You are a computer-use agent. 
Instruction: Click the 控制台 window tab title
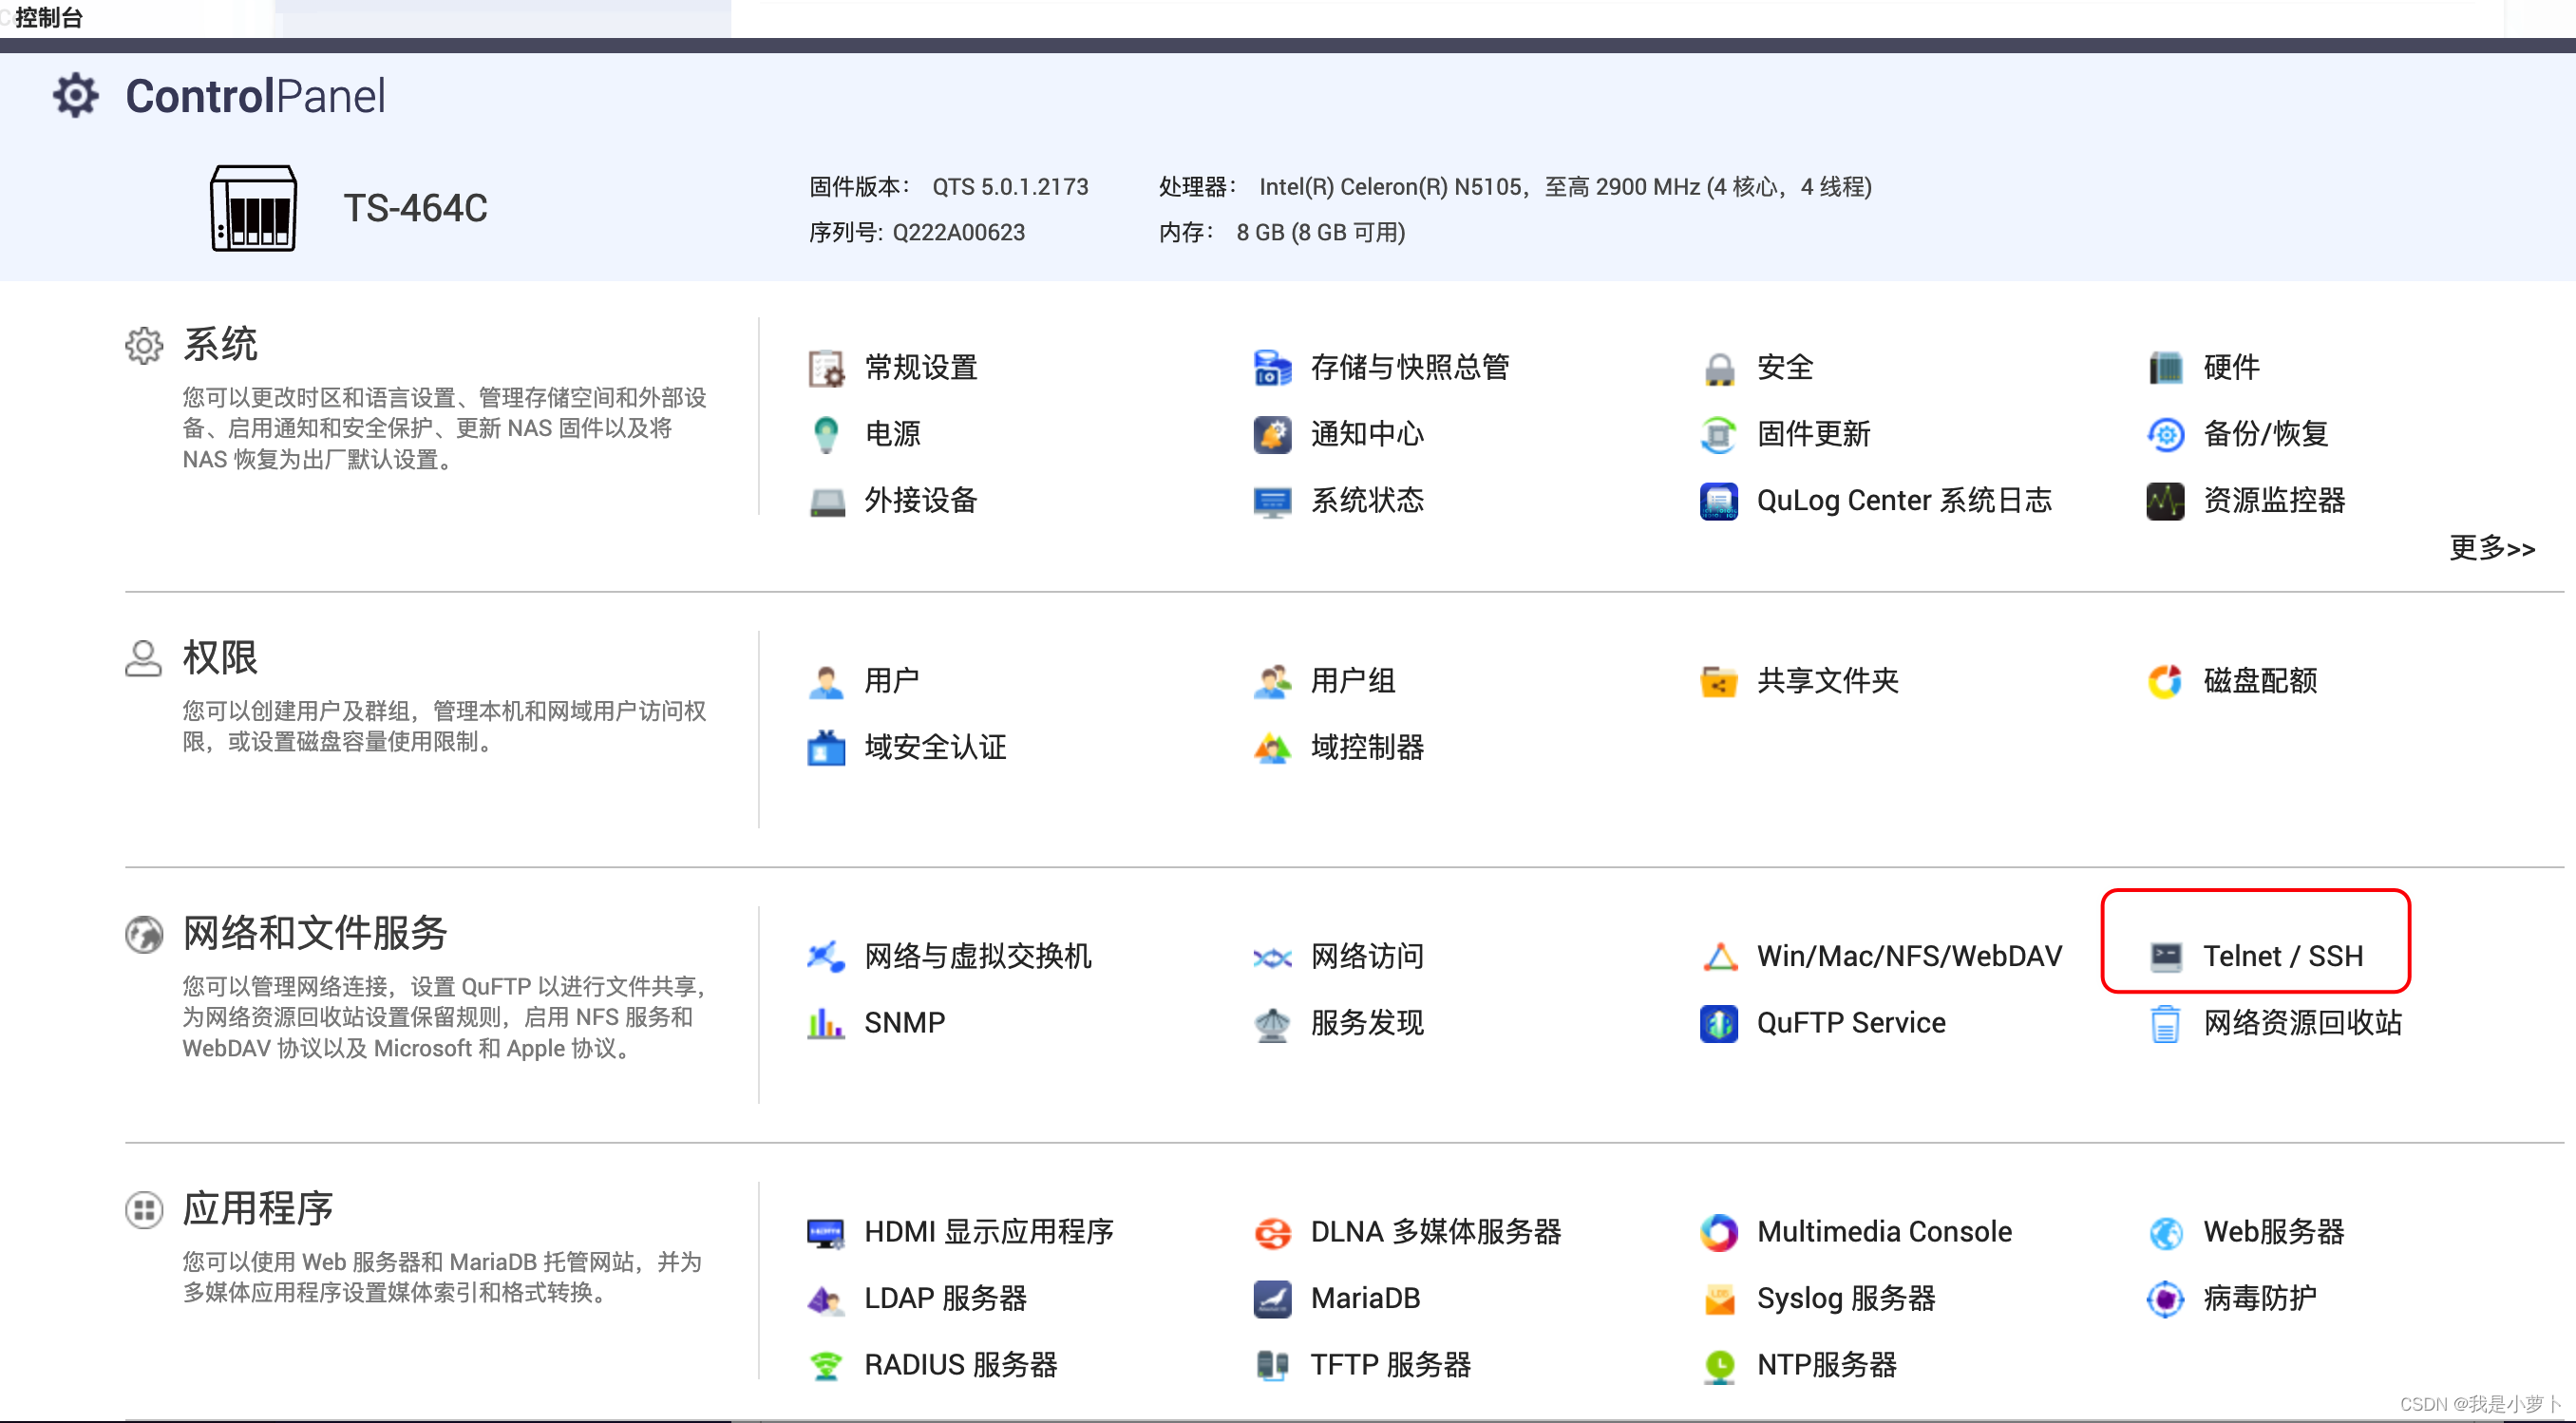pos(48,17)
